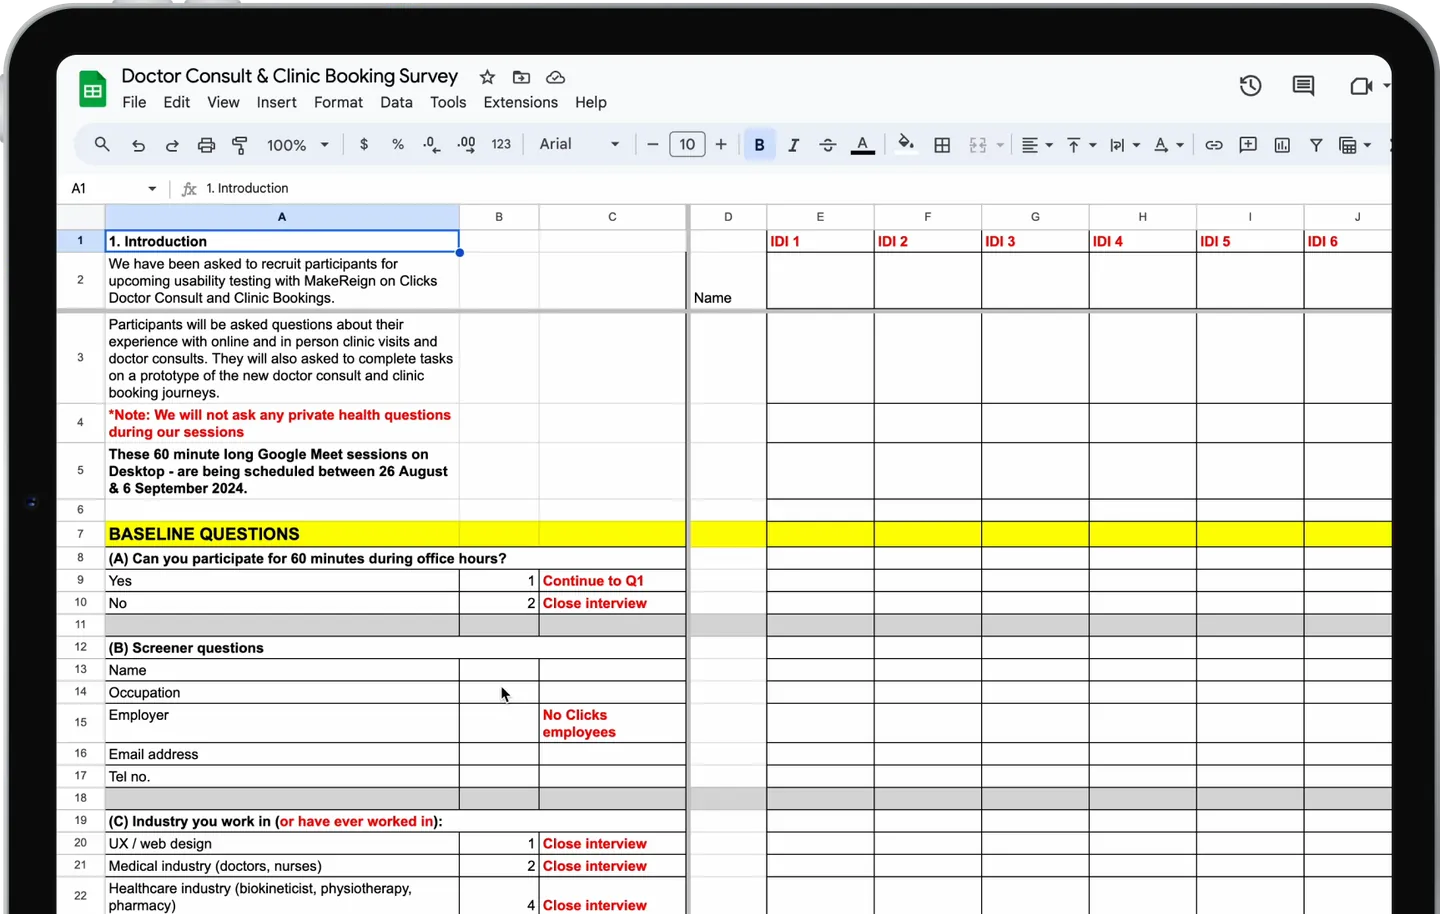Open the Extensions menu

(x=521, y=102)
